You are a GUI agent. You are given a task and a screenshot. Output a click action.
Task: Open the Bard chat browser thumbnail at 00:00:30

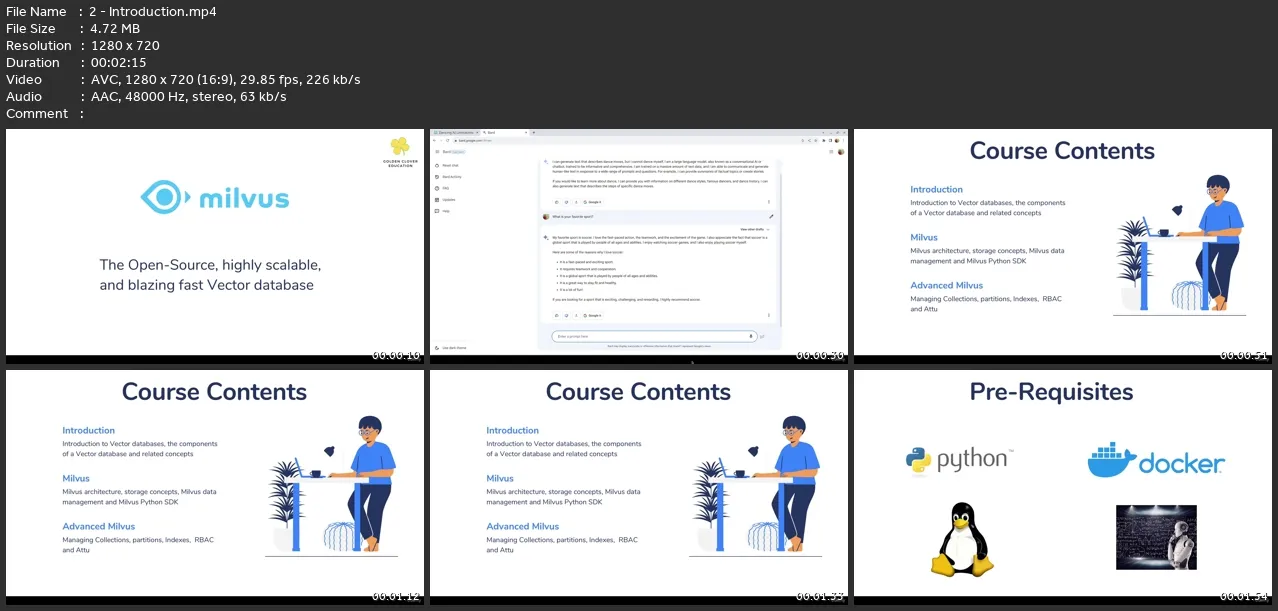[x=639, y=246]
